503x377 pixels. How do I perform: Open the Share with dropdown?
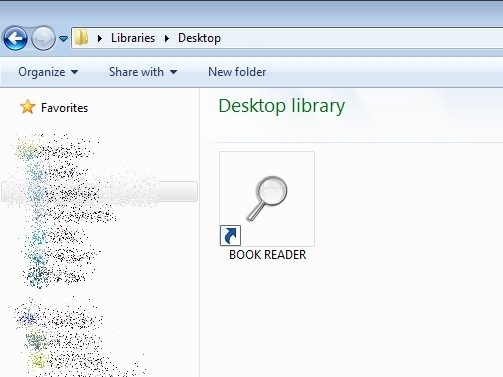(x=143, y=72)
